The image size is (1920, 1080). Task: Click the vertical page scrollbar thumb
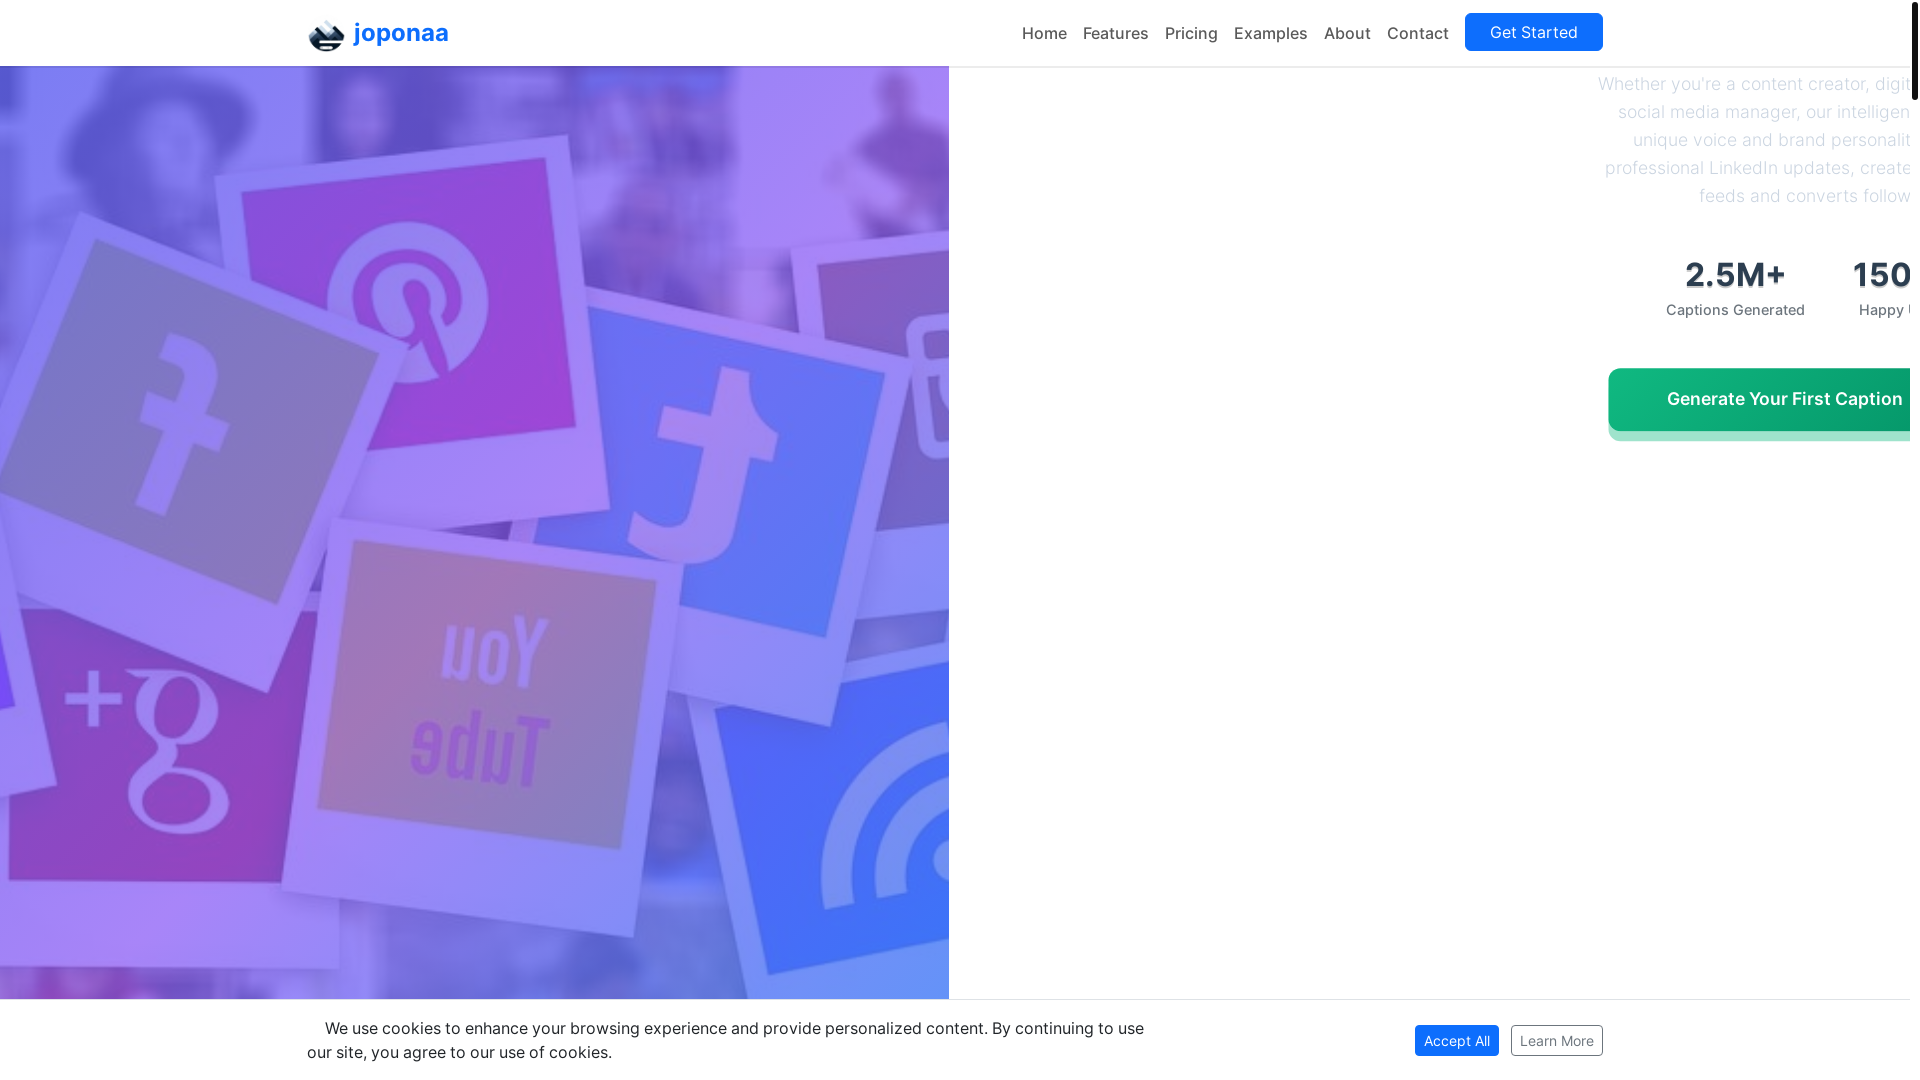[x=1915, y=50]
